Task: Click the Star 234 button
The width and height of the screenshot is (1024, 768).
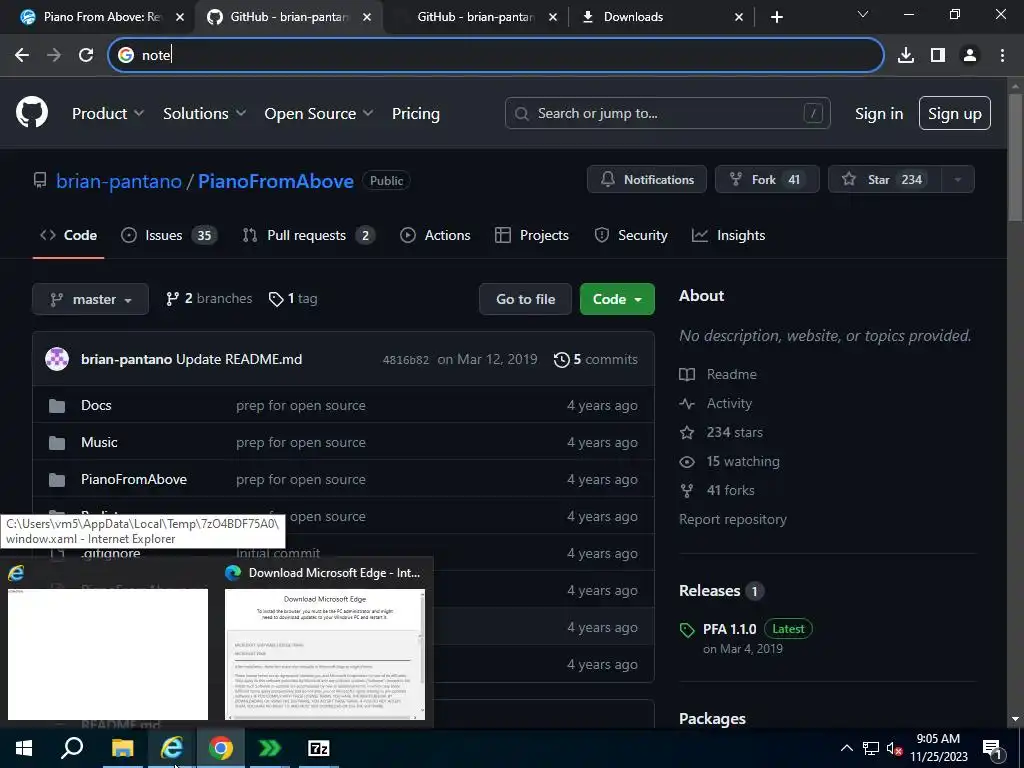Action: tap(885, 180)
